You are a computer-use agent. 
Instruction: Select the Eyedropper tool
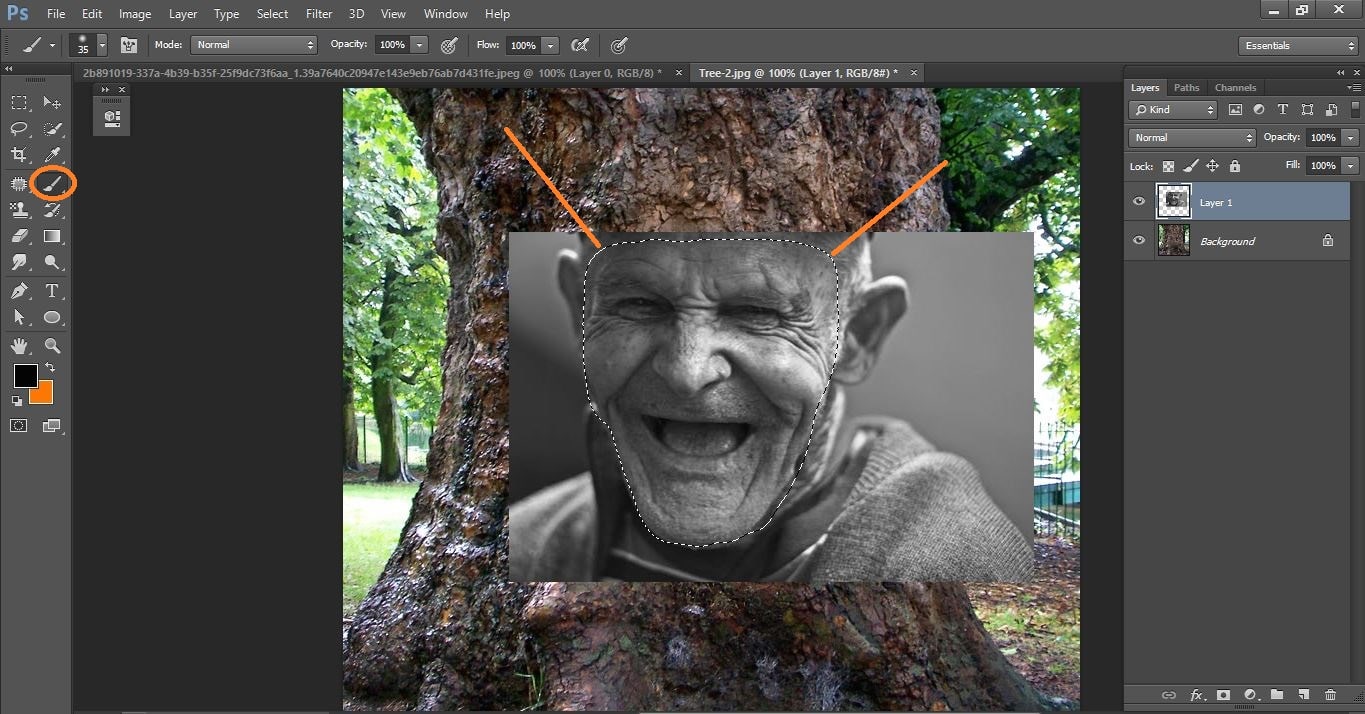pos(52,155)
